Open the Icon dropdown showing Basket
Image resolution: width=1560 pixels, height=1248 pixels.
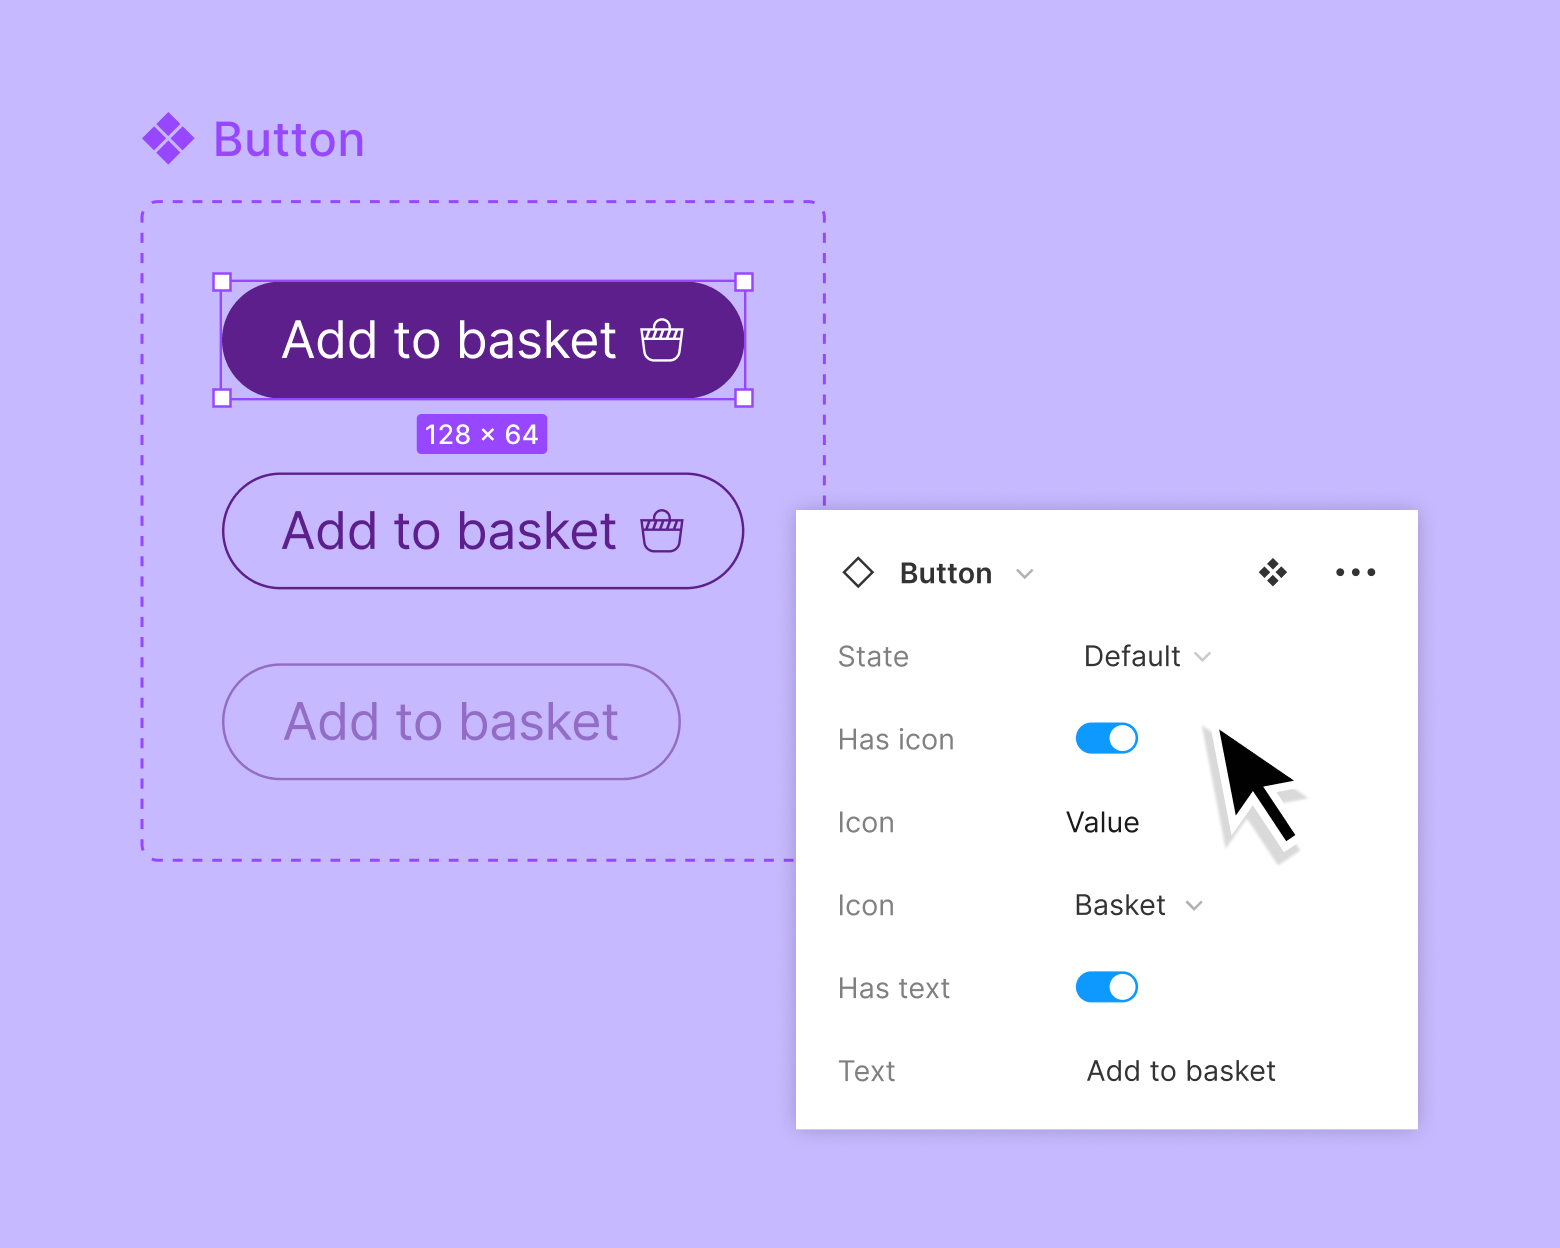click(x=1138, y=905)
